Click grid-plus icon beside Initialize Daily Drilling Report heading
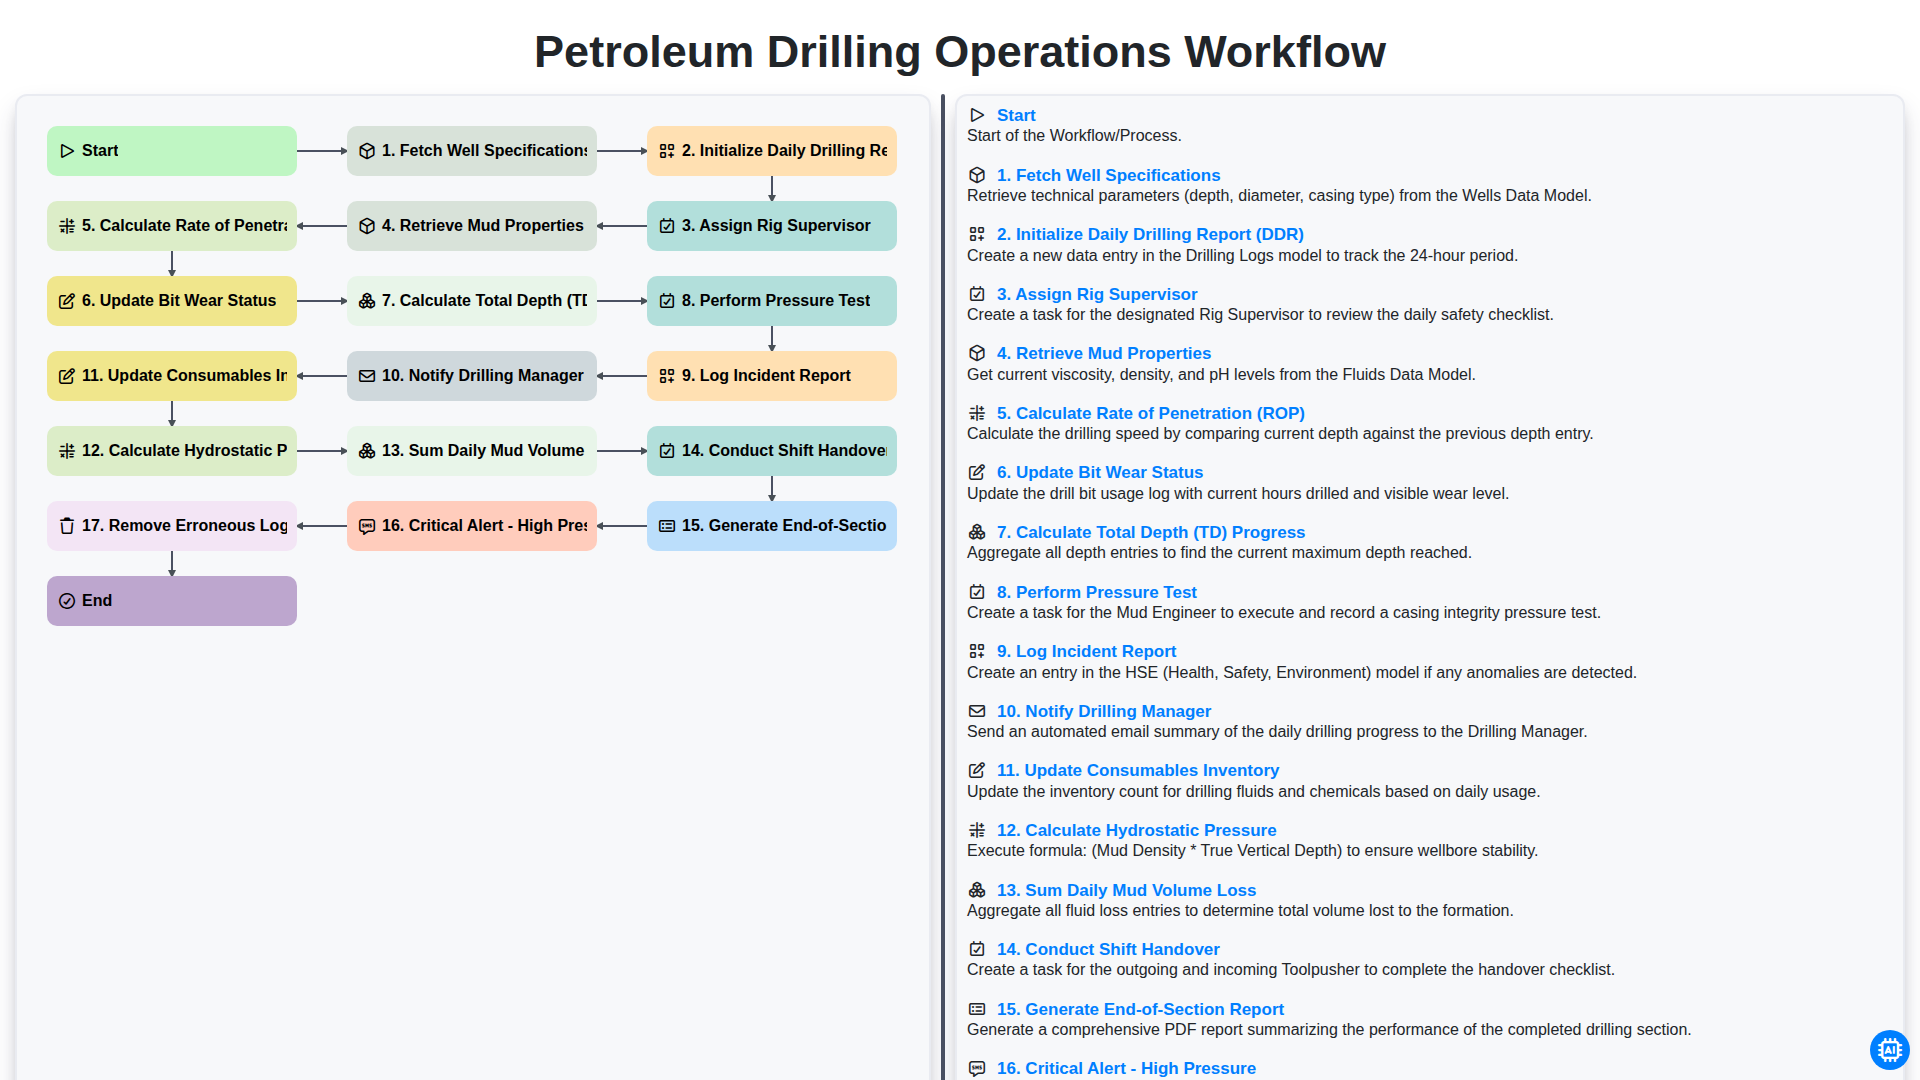Screen dimensions: 1920x1080 coord(977,234)
